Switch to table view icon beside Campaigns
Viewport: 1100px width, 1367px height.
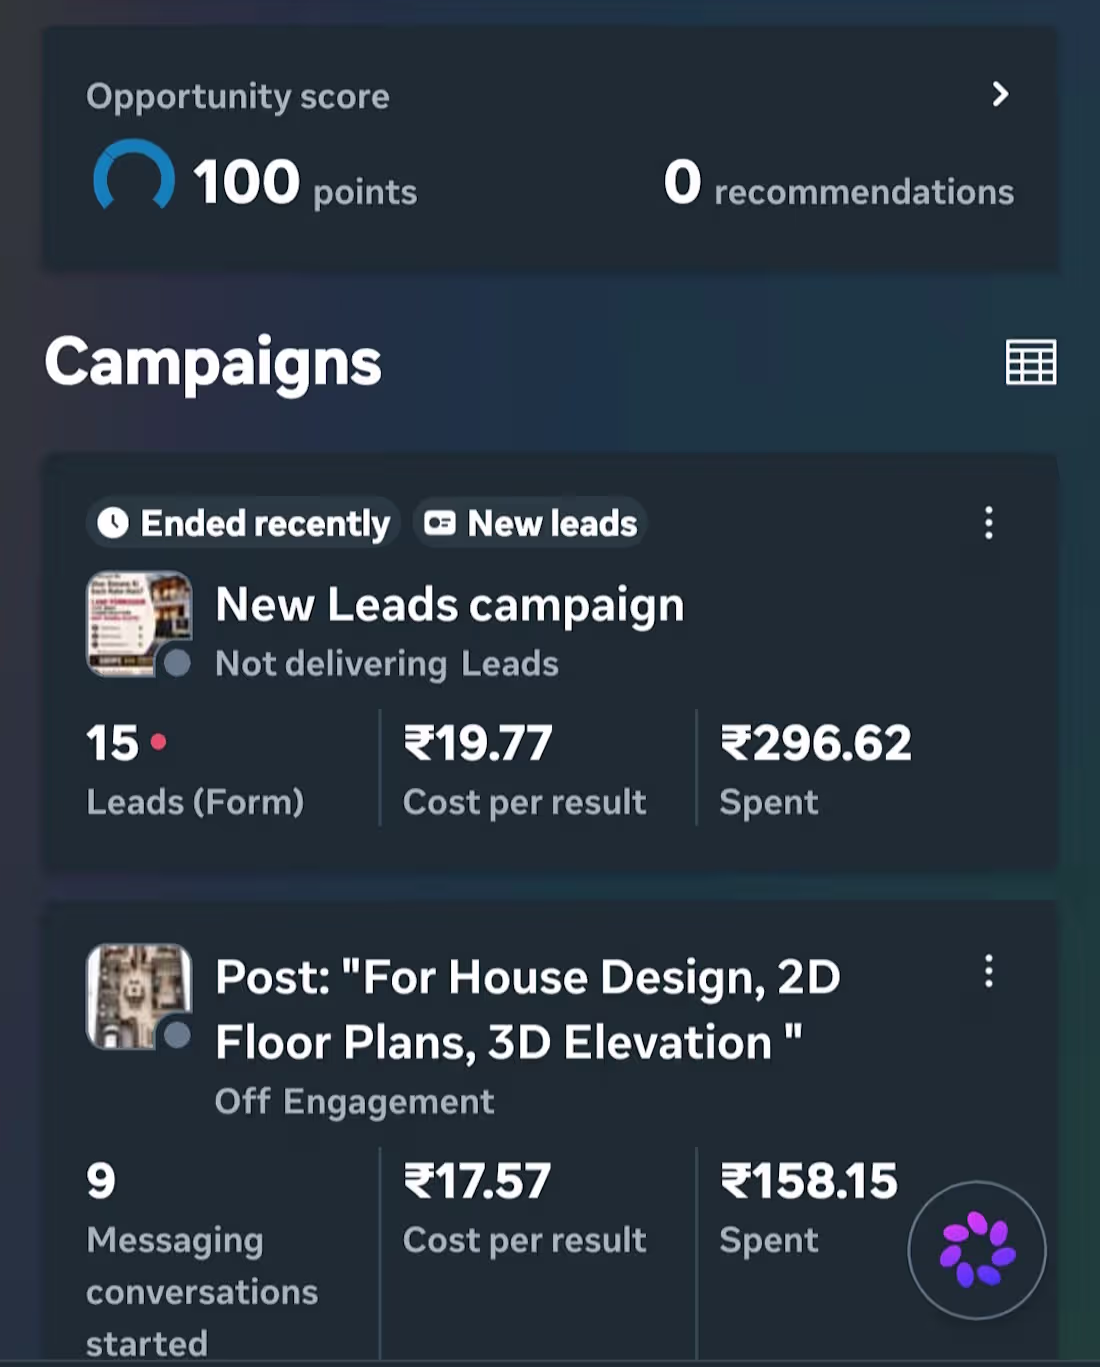pos(1030,362)
